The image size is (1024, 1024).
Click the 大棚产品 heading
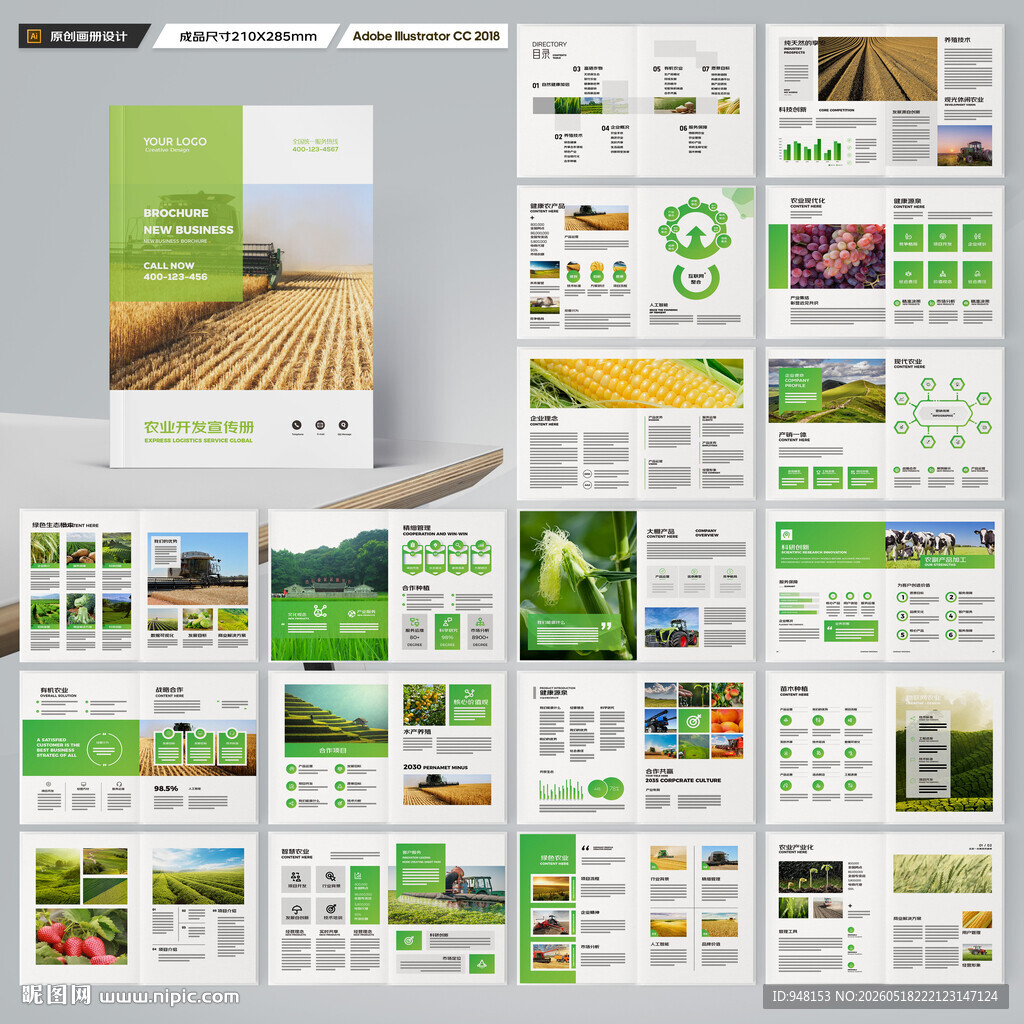pyautogui.click(x=660, y=532)
